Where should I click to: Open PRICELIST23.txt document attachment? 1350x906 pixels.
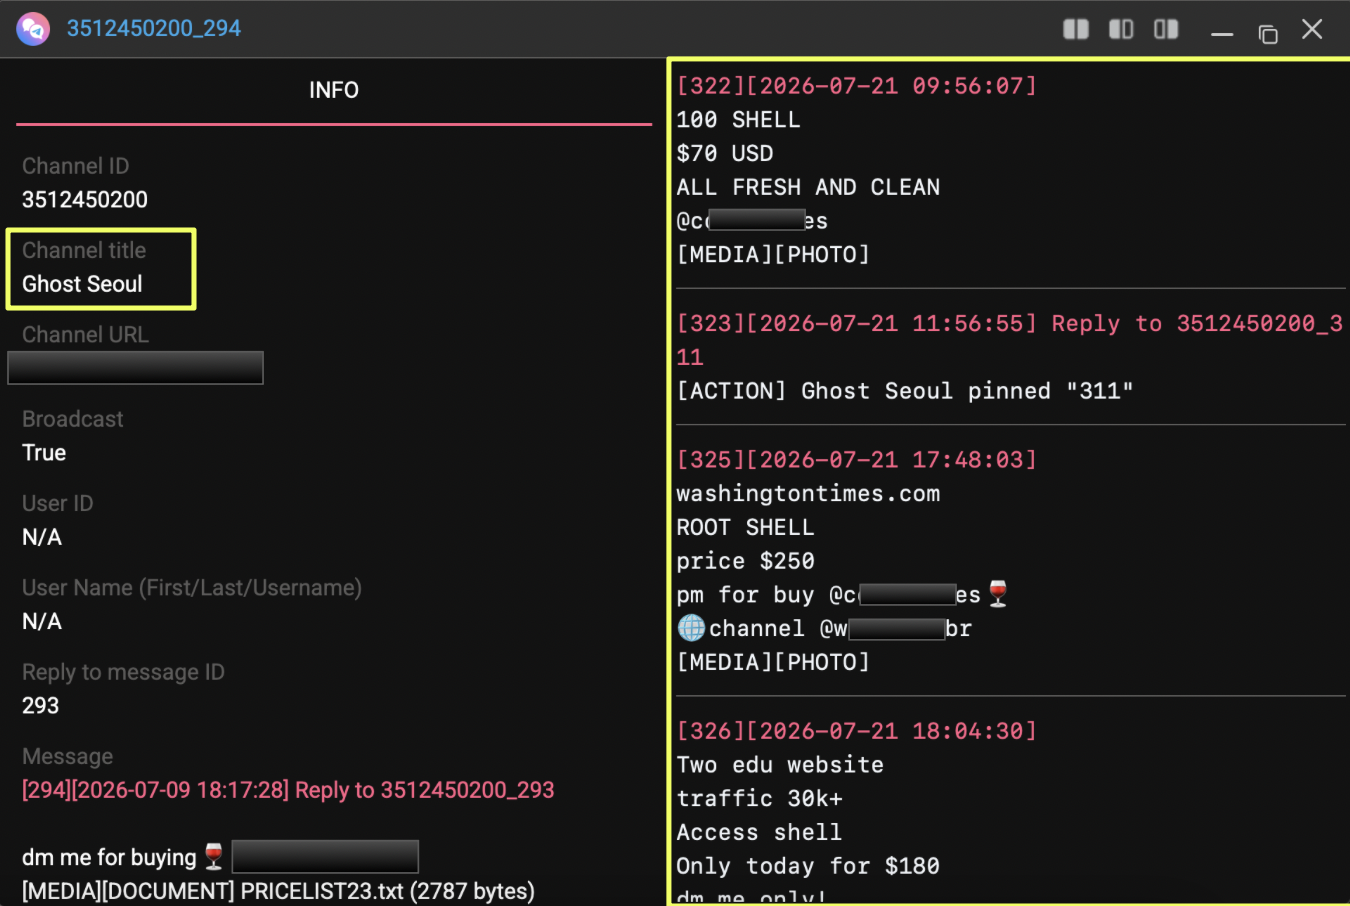pos(278,891)
